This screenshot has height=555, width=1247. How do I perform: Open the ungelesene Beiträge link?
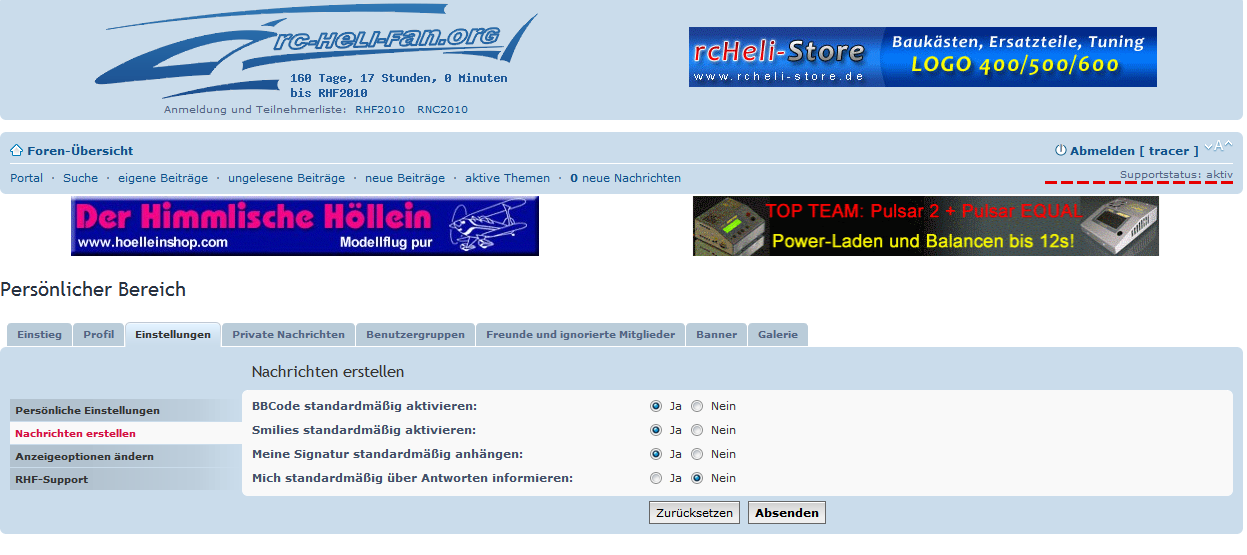pos(286,178)
